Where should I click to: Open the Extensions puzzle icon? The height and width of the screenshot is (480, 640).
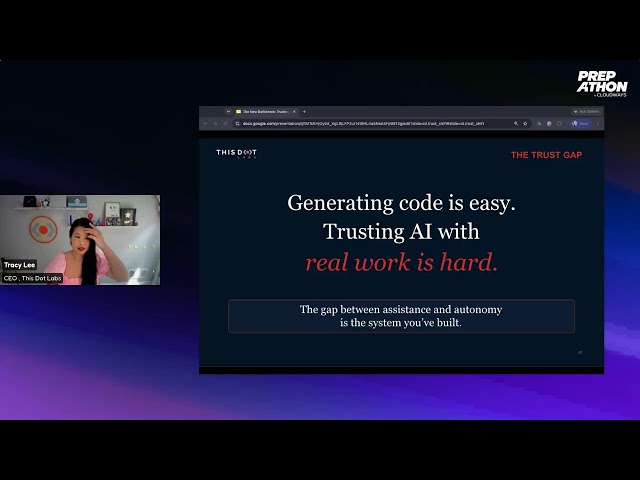(x=560, y=123)
